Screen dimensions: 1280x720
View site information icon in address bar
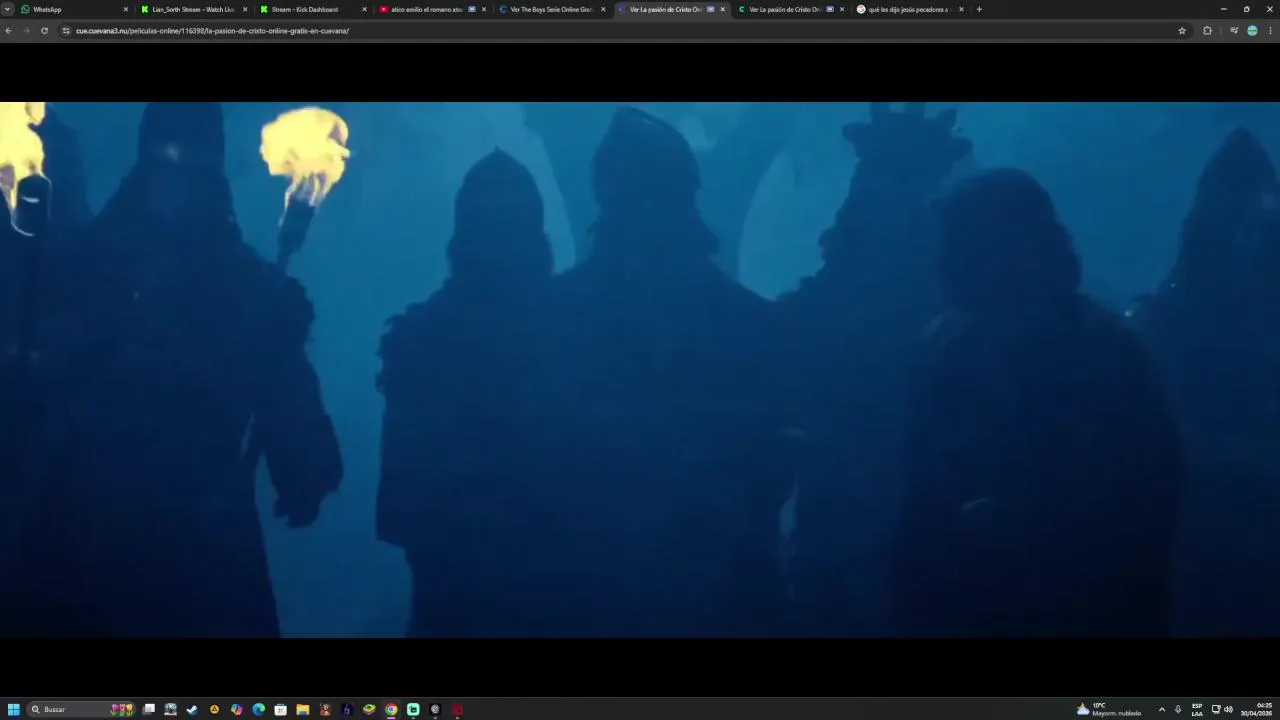point(66,31)
